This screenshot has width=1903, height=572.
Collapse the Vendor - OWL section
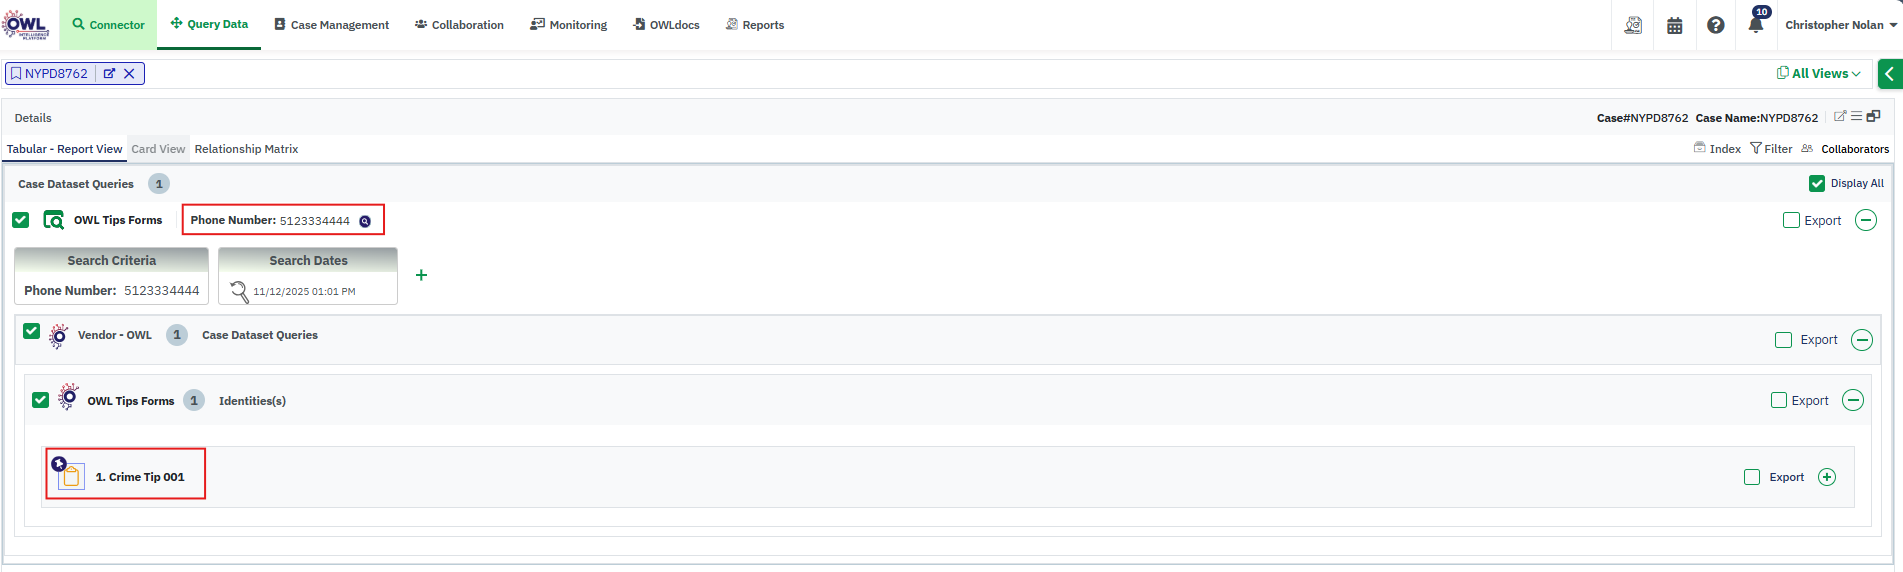point(1862,340)
